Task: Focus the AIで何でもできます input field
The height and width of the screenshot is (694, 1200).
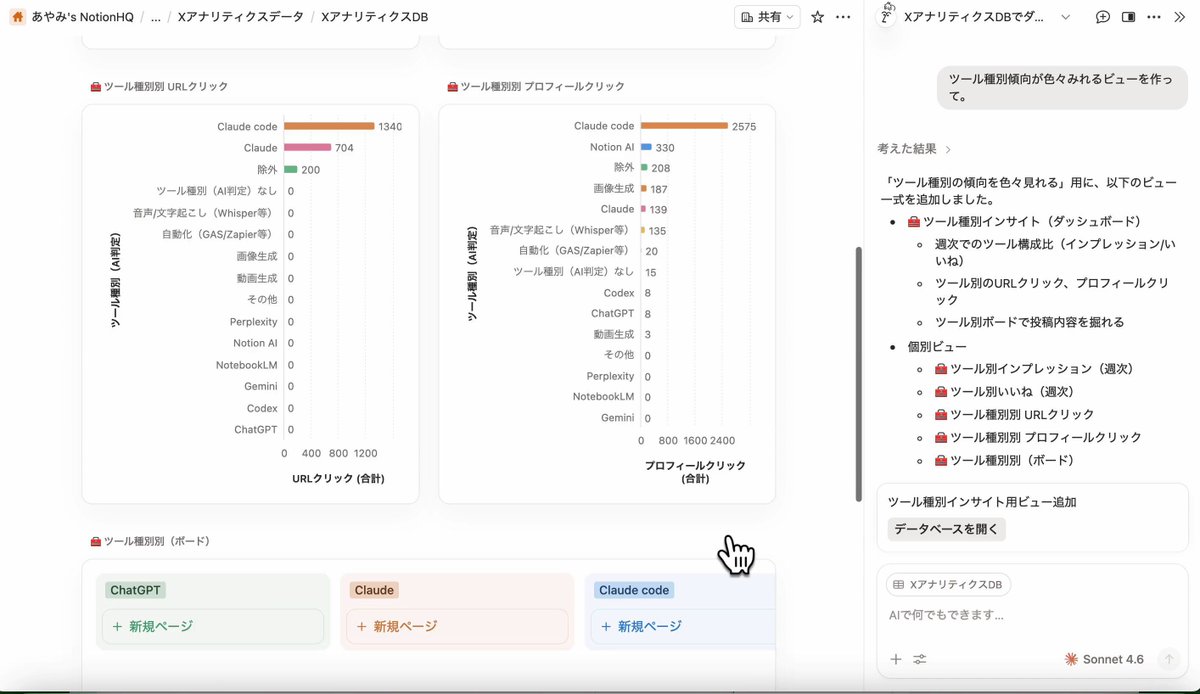Action: point(1031,615)
